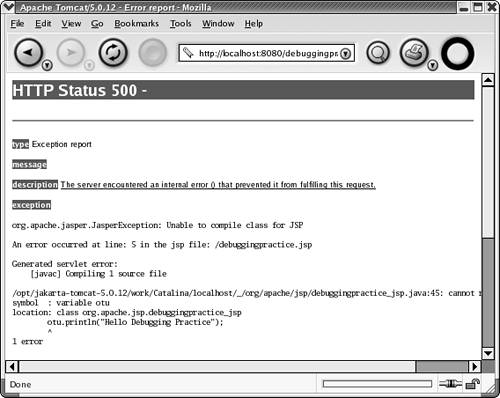The width and height of the screenshot is (500, 398).
Task: Click the greyed Forward navigation button
Action: 71,52
